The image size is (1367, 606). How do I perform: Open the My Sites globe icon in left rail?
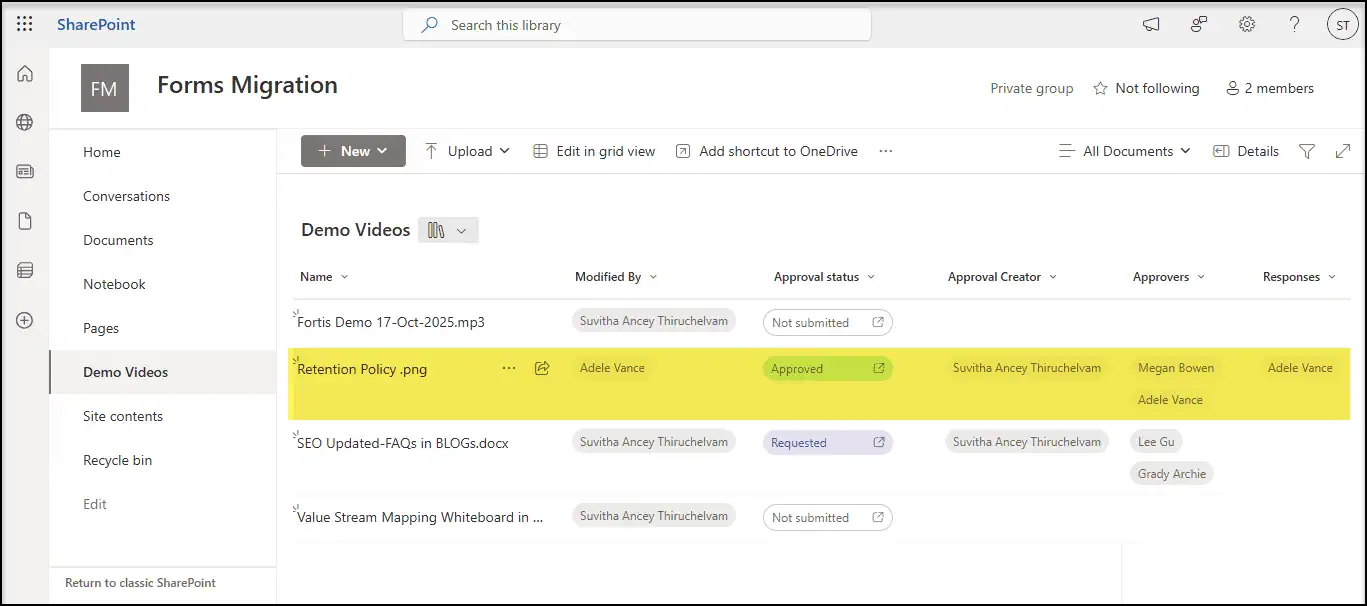(x=24, y=122)
